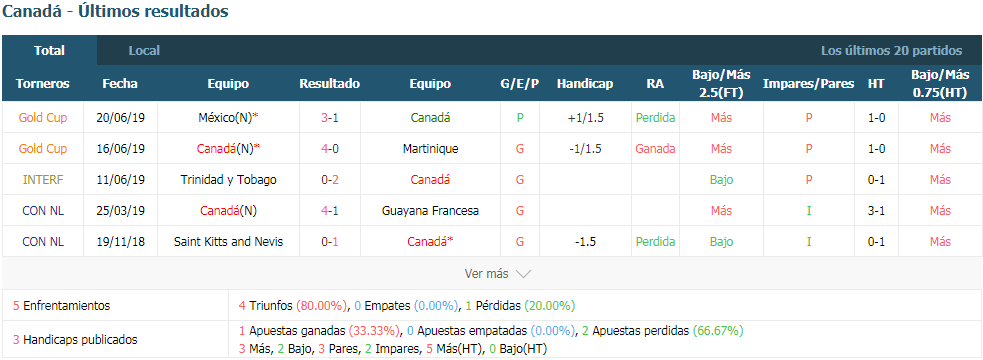
Task: Click the Handicap column header
Action: (585, 83)
